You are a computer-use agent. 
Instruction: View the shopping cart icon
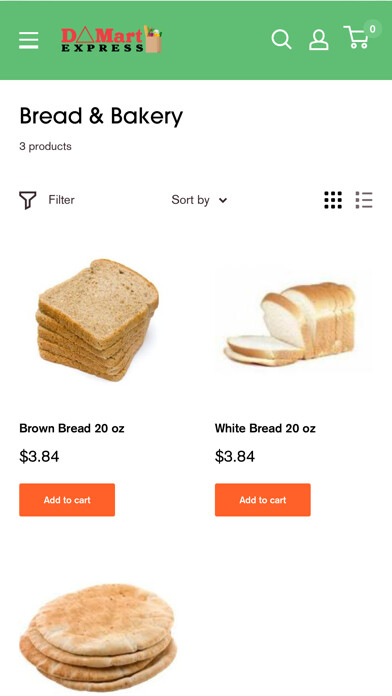tap(356, 37)
